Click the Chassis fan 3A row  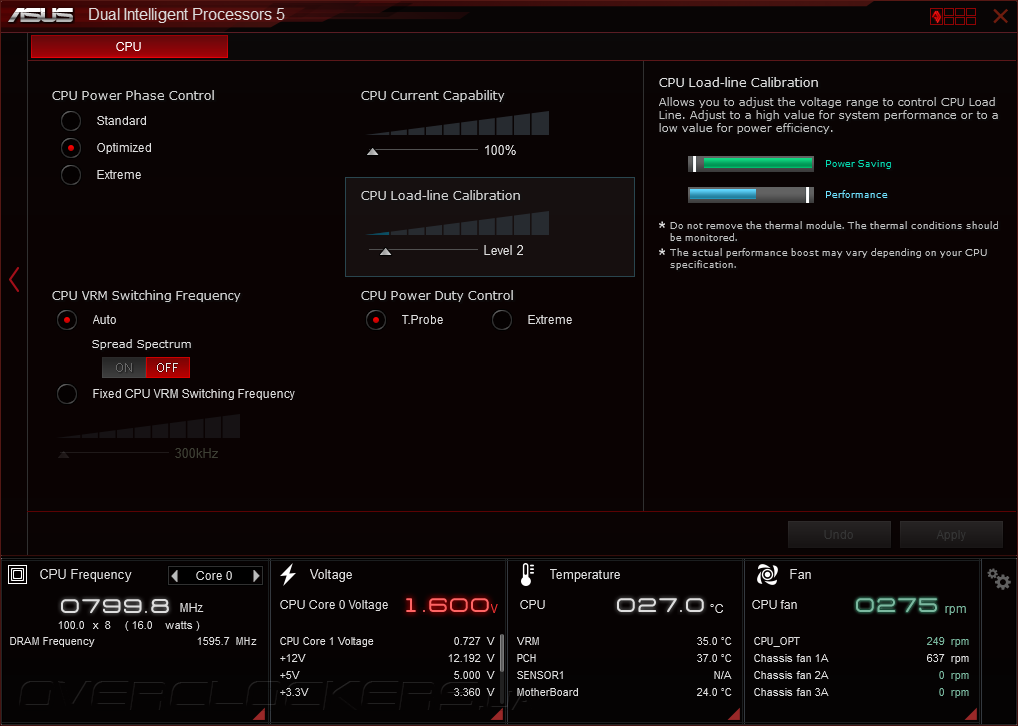coord(861,692)
